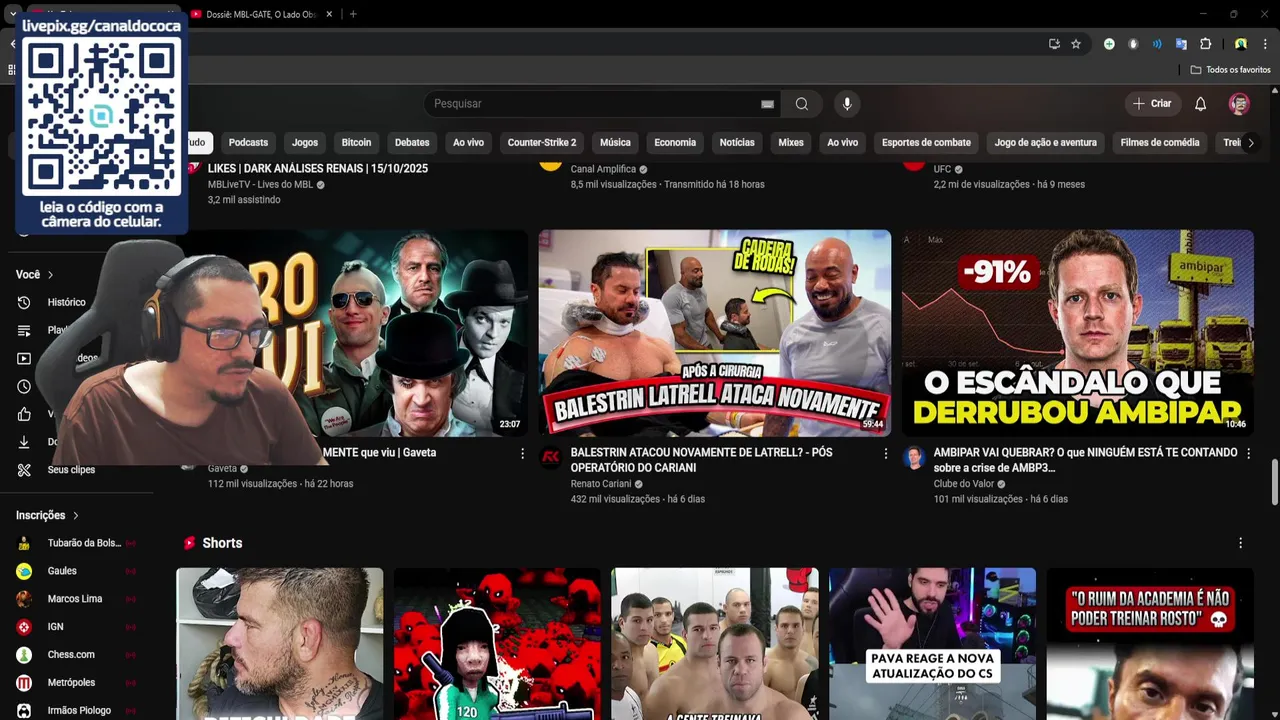Open Chrome tab search dropdown arrow
Viewport: 1280px width, 720px height.
(12, 14)
